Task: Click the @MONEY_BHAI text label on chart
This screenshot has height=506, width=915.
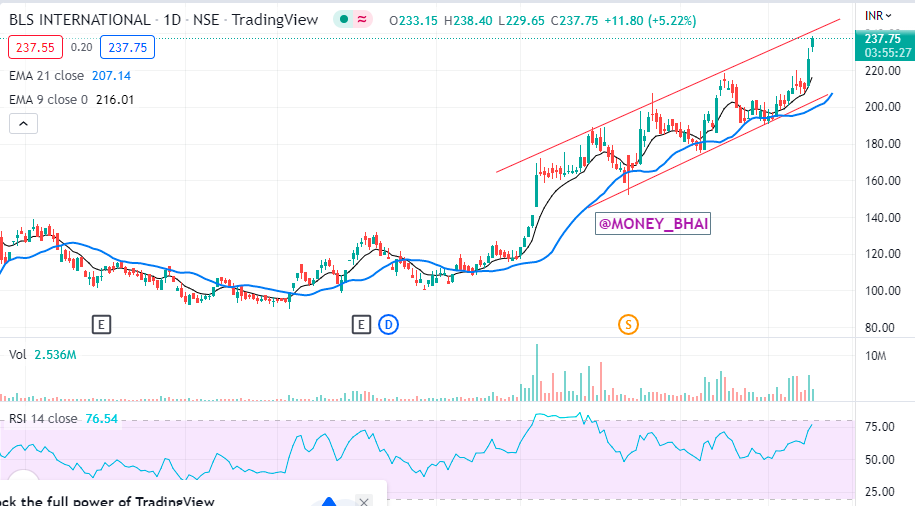Action: pos(653,224)
